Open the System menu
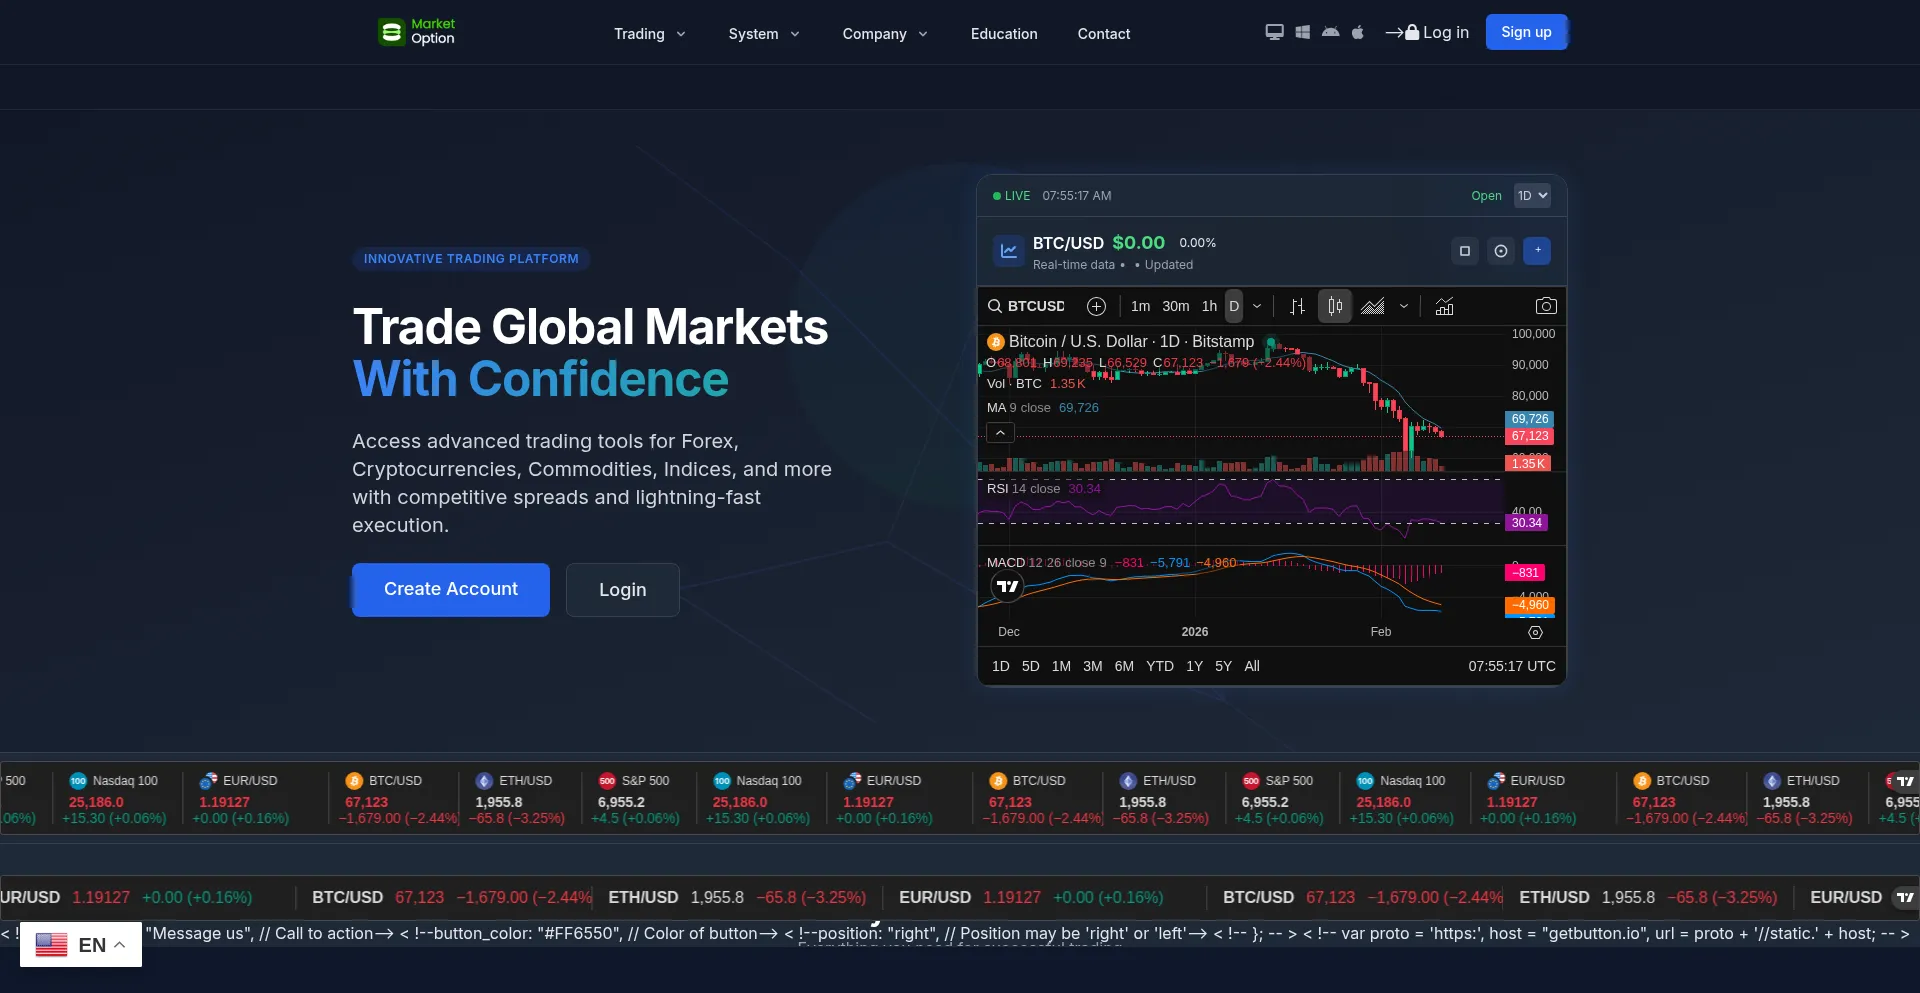1920x993 pixels. click(764, 34)
